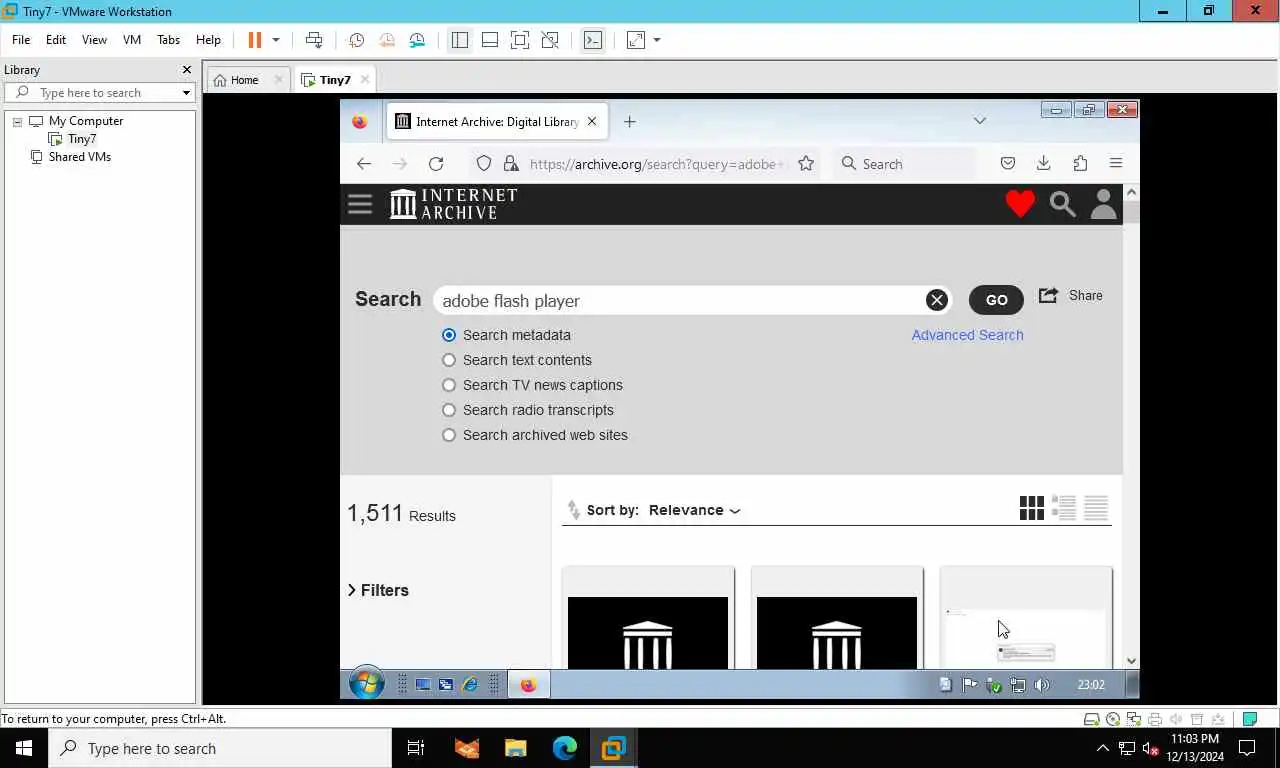The image size is (1280, 768).
Task: Reload the Internet Archive page
Action: tap(436, 164)
